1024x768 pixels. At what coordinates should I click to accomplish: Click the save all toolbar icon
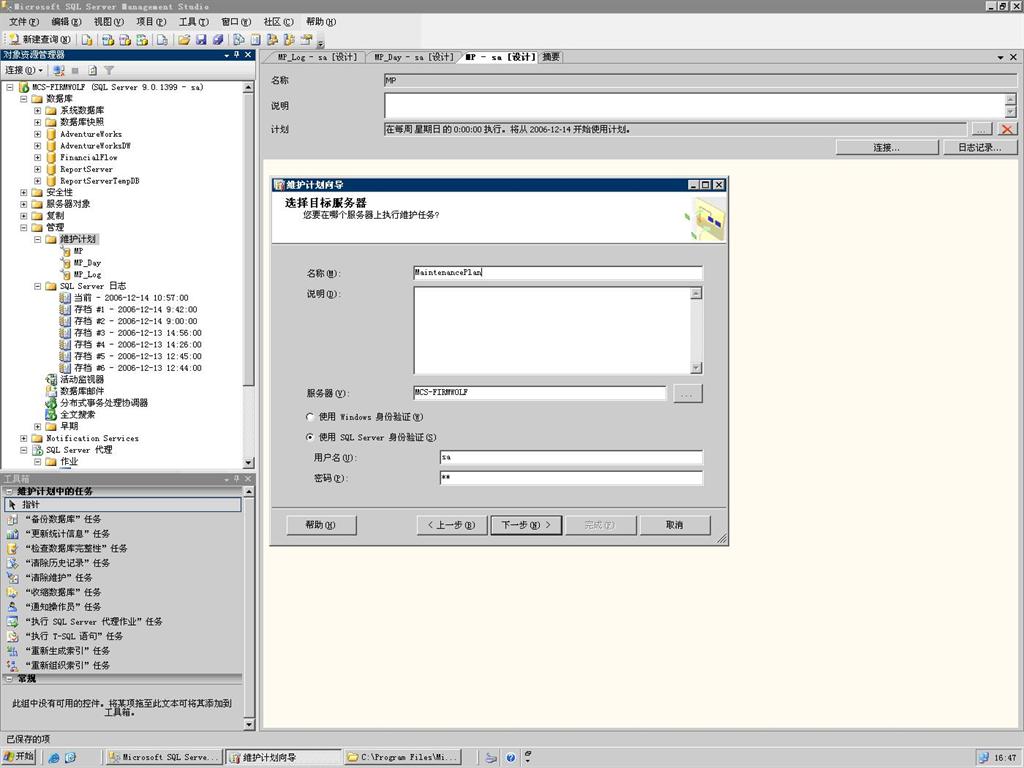pos(218,40)
